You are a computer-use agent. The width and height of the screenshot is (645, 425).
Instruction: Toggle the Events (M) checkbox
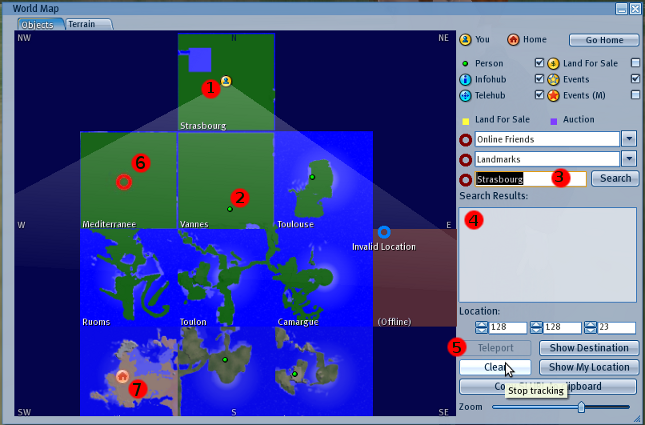tap(635, 96)
